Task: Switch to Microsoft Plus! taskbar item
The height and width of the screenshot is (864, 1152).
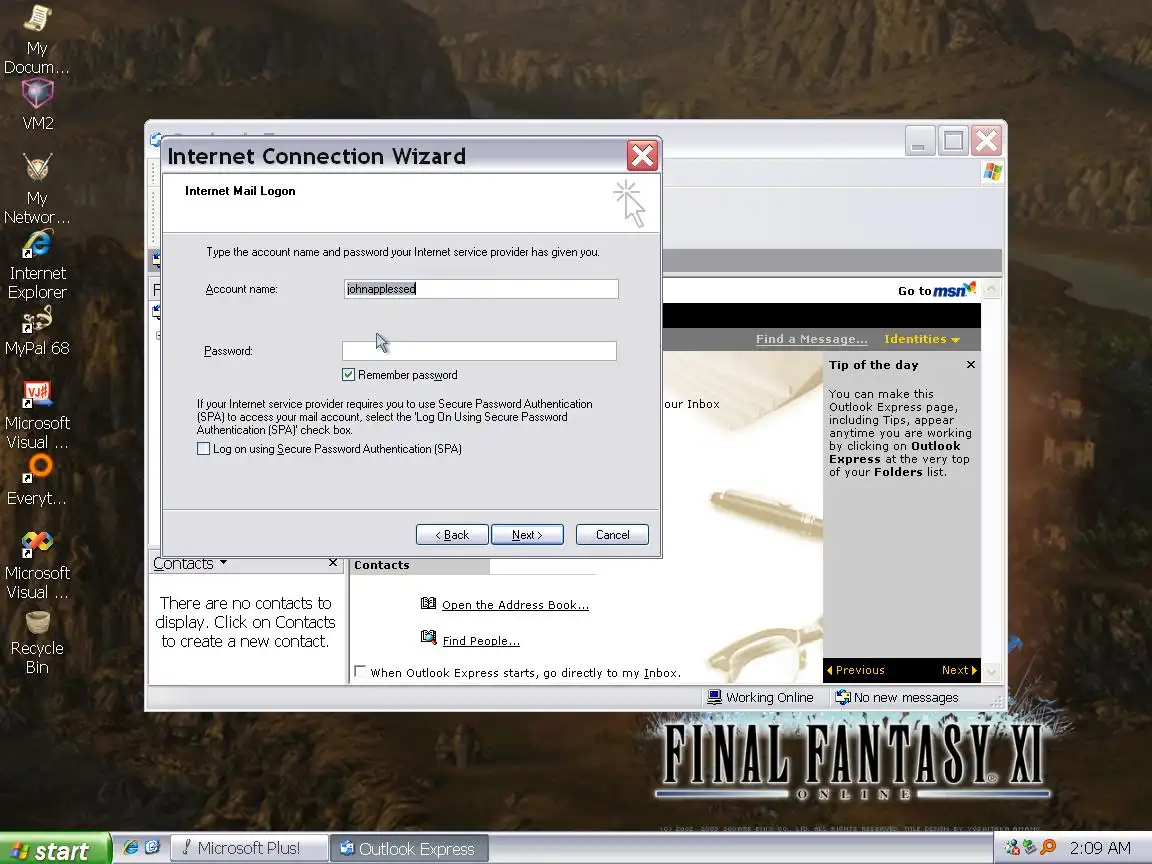Action: click(248, 848)
